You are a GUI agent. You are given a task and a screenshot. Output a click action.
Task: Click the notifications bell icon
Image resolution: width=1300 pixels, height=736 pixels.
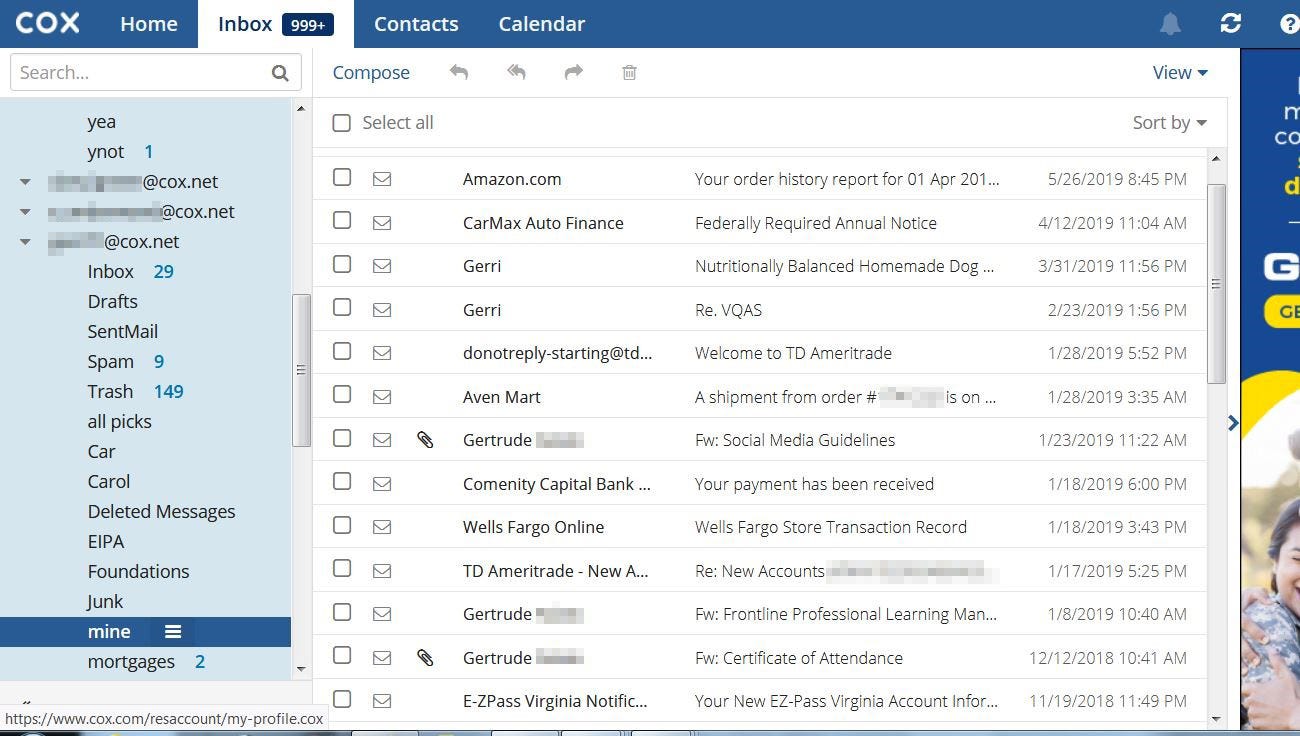1170,24
